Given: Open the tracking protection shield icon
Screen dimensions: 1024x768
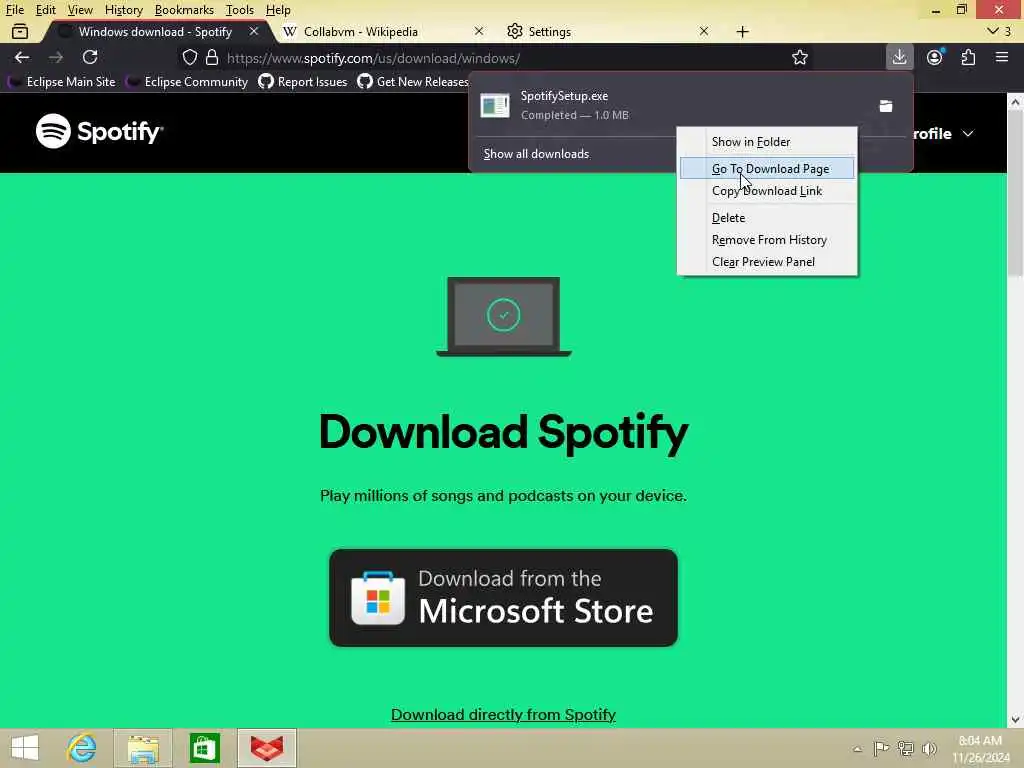Looking at the screenshot, I should coord(189,57).
